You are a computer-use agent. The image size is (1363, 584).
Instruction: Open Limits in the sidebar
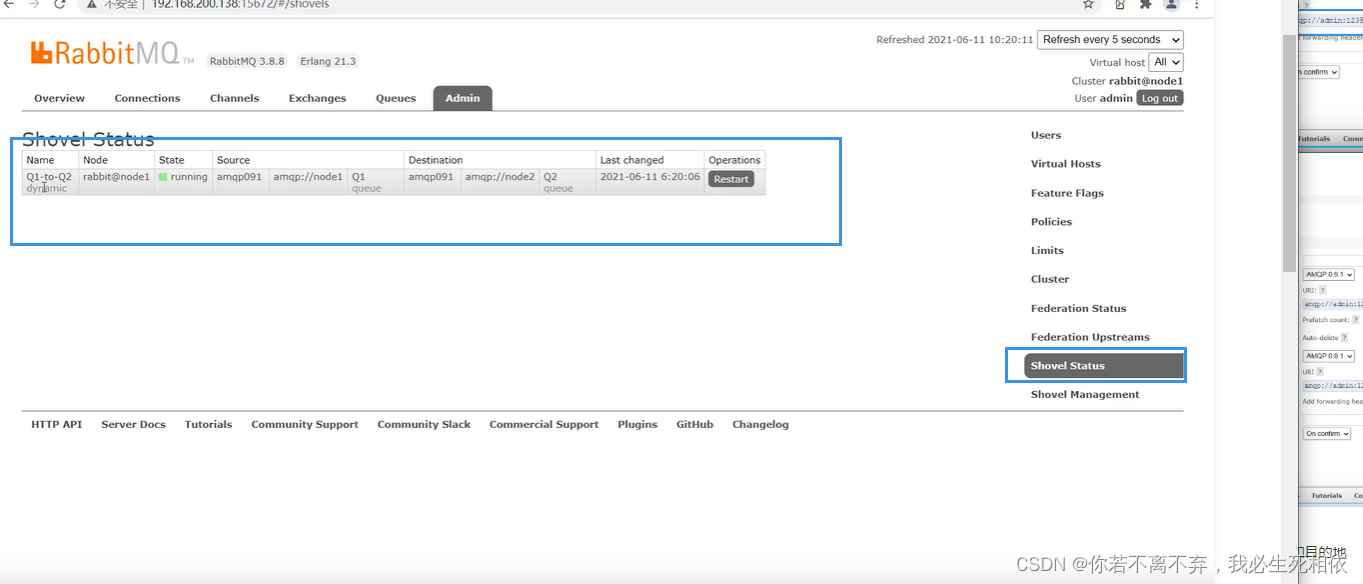(1047, 250)
